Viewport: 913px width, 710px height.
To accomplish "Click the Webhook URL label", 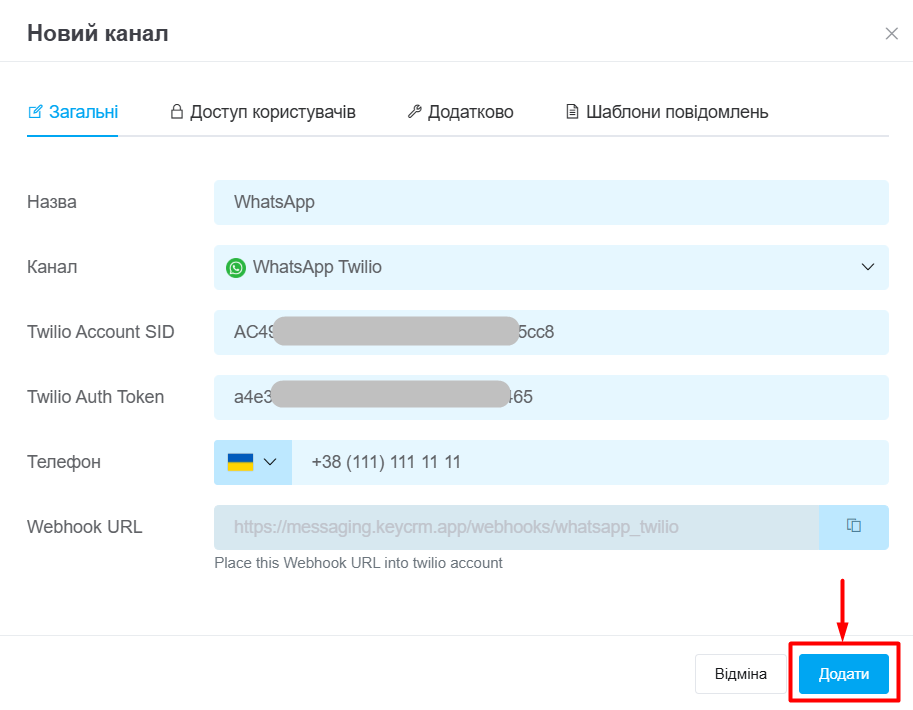I will click(84, 527).
